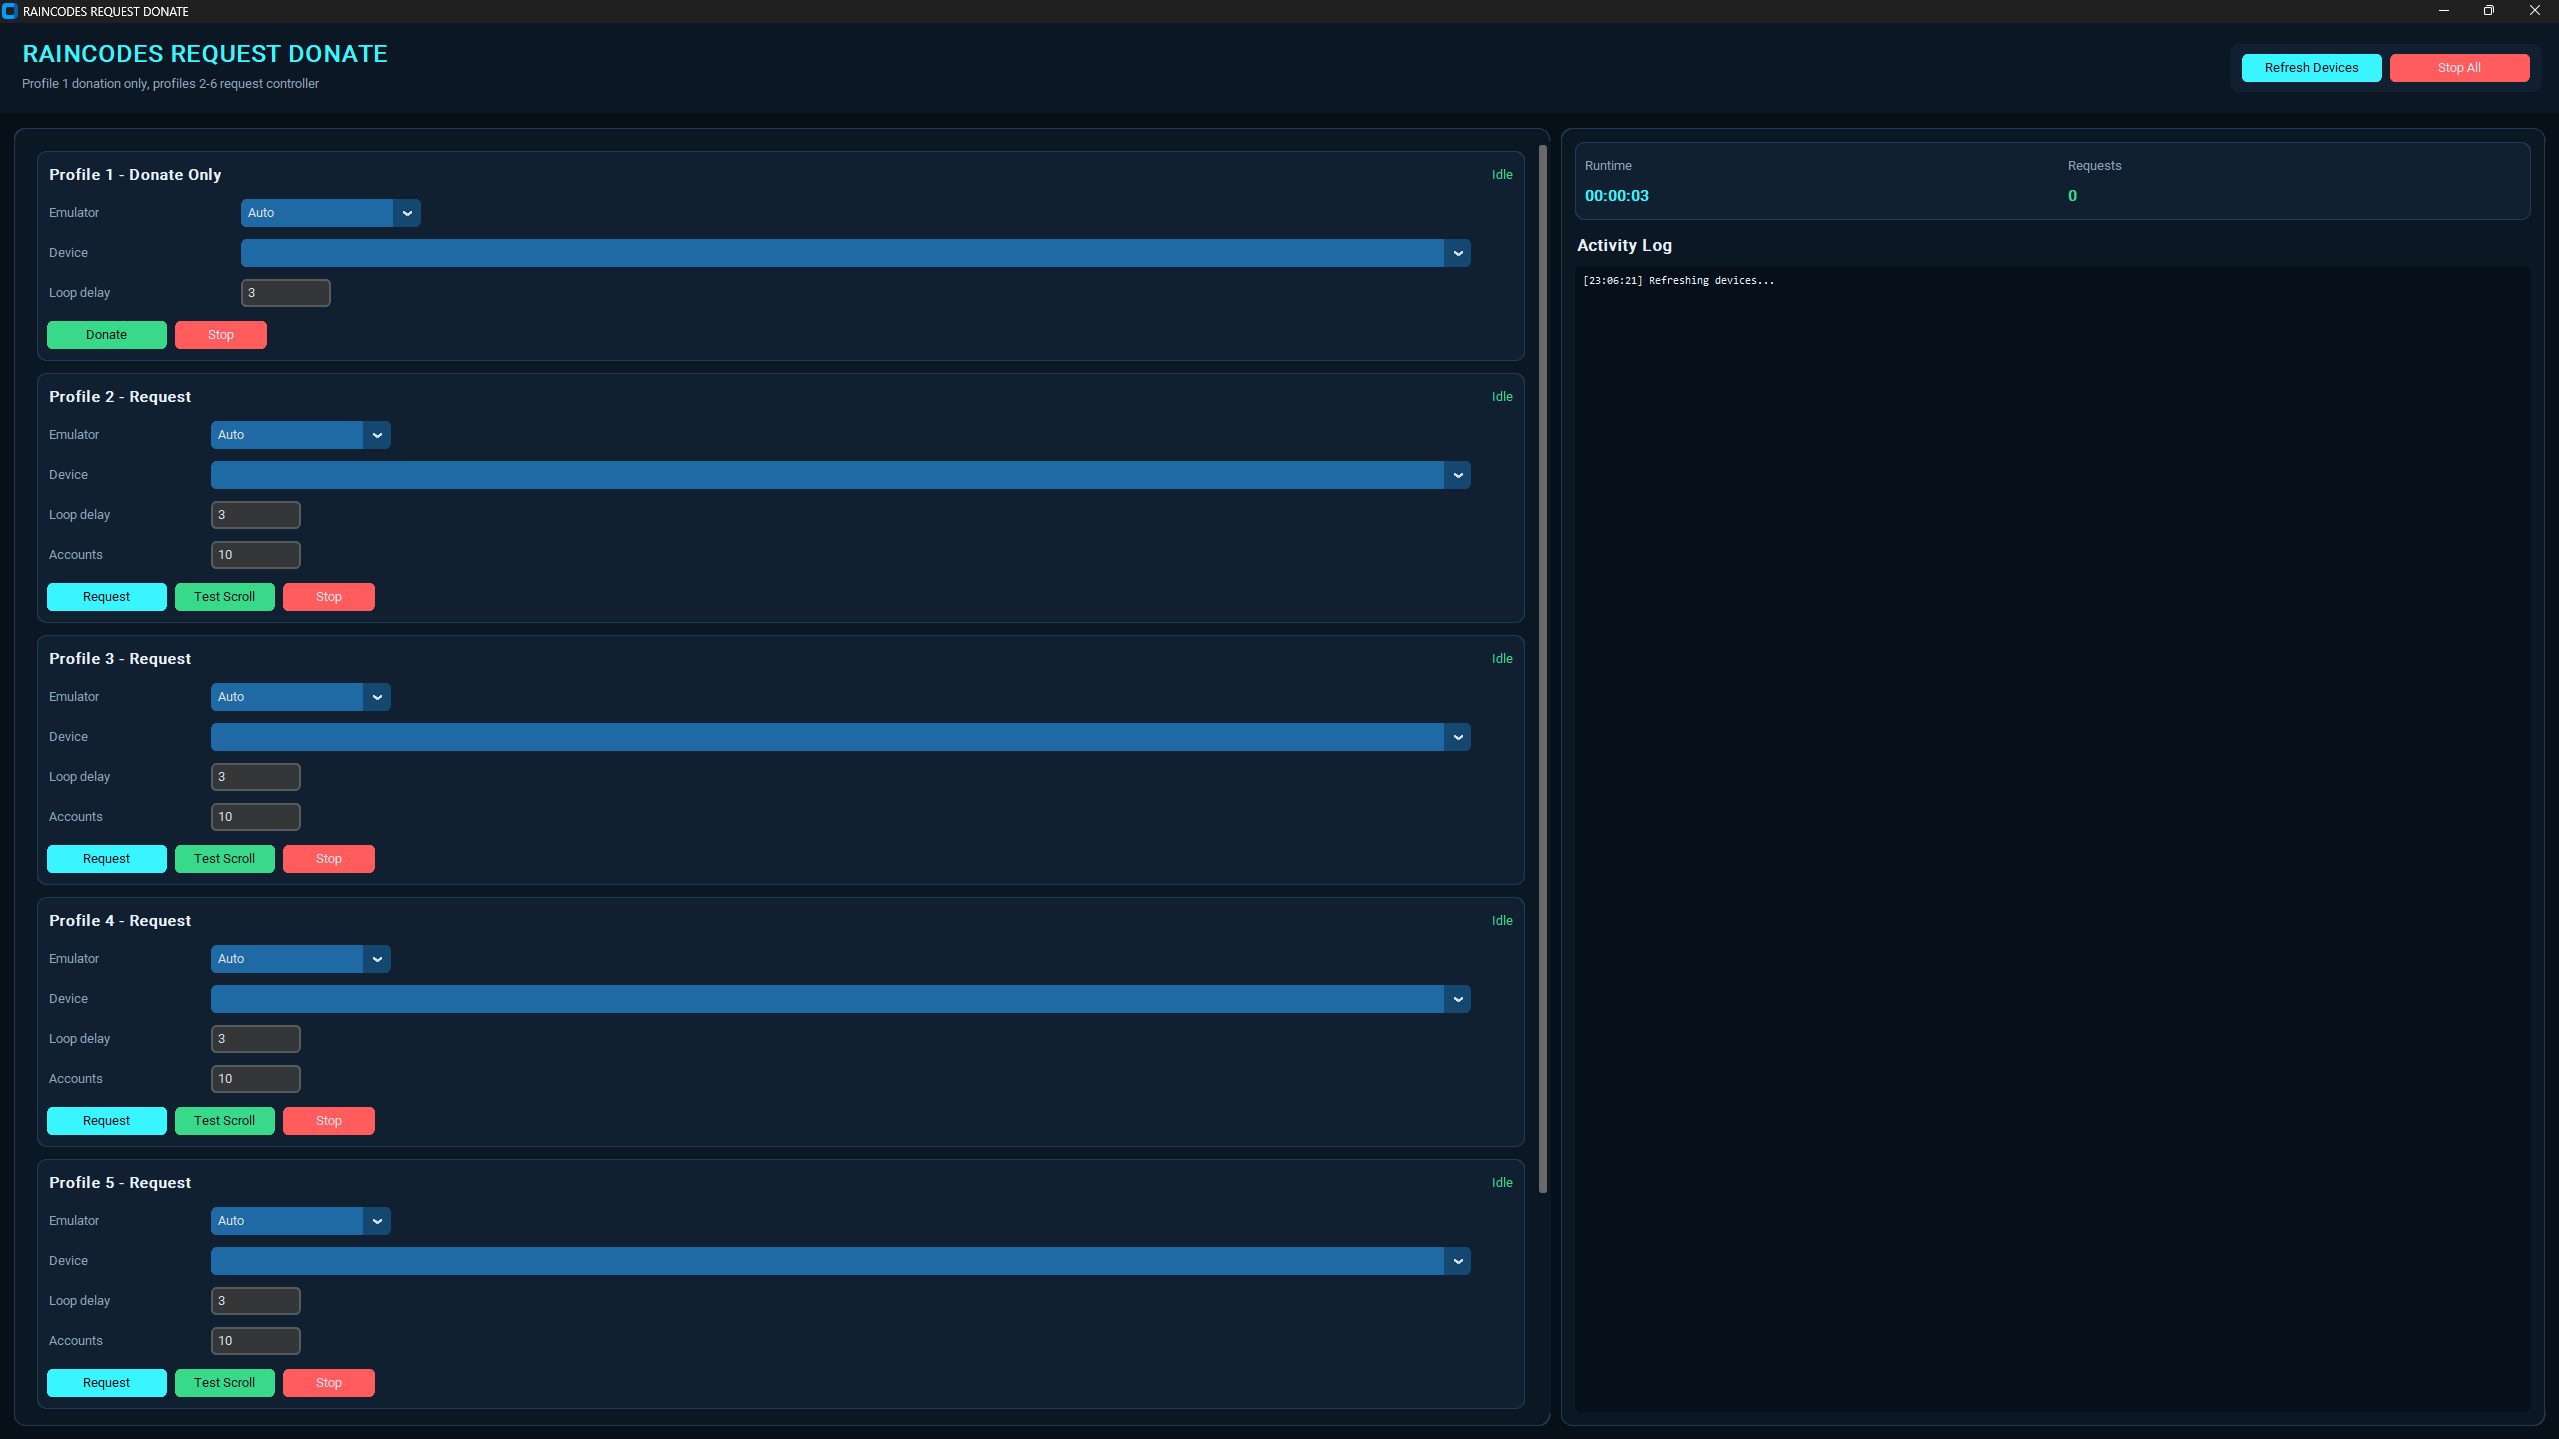Click Test Scroll on Profile 4
Screen dimensions: 2559x1439
(x=225, y=1121)
